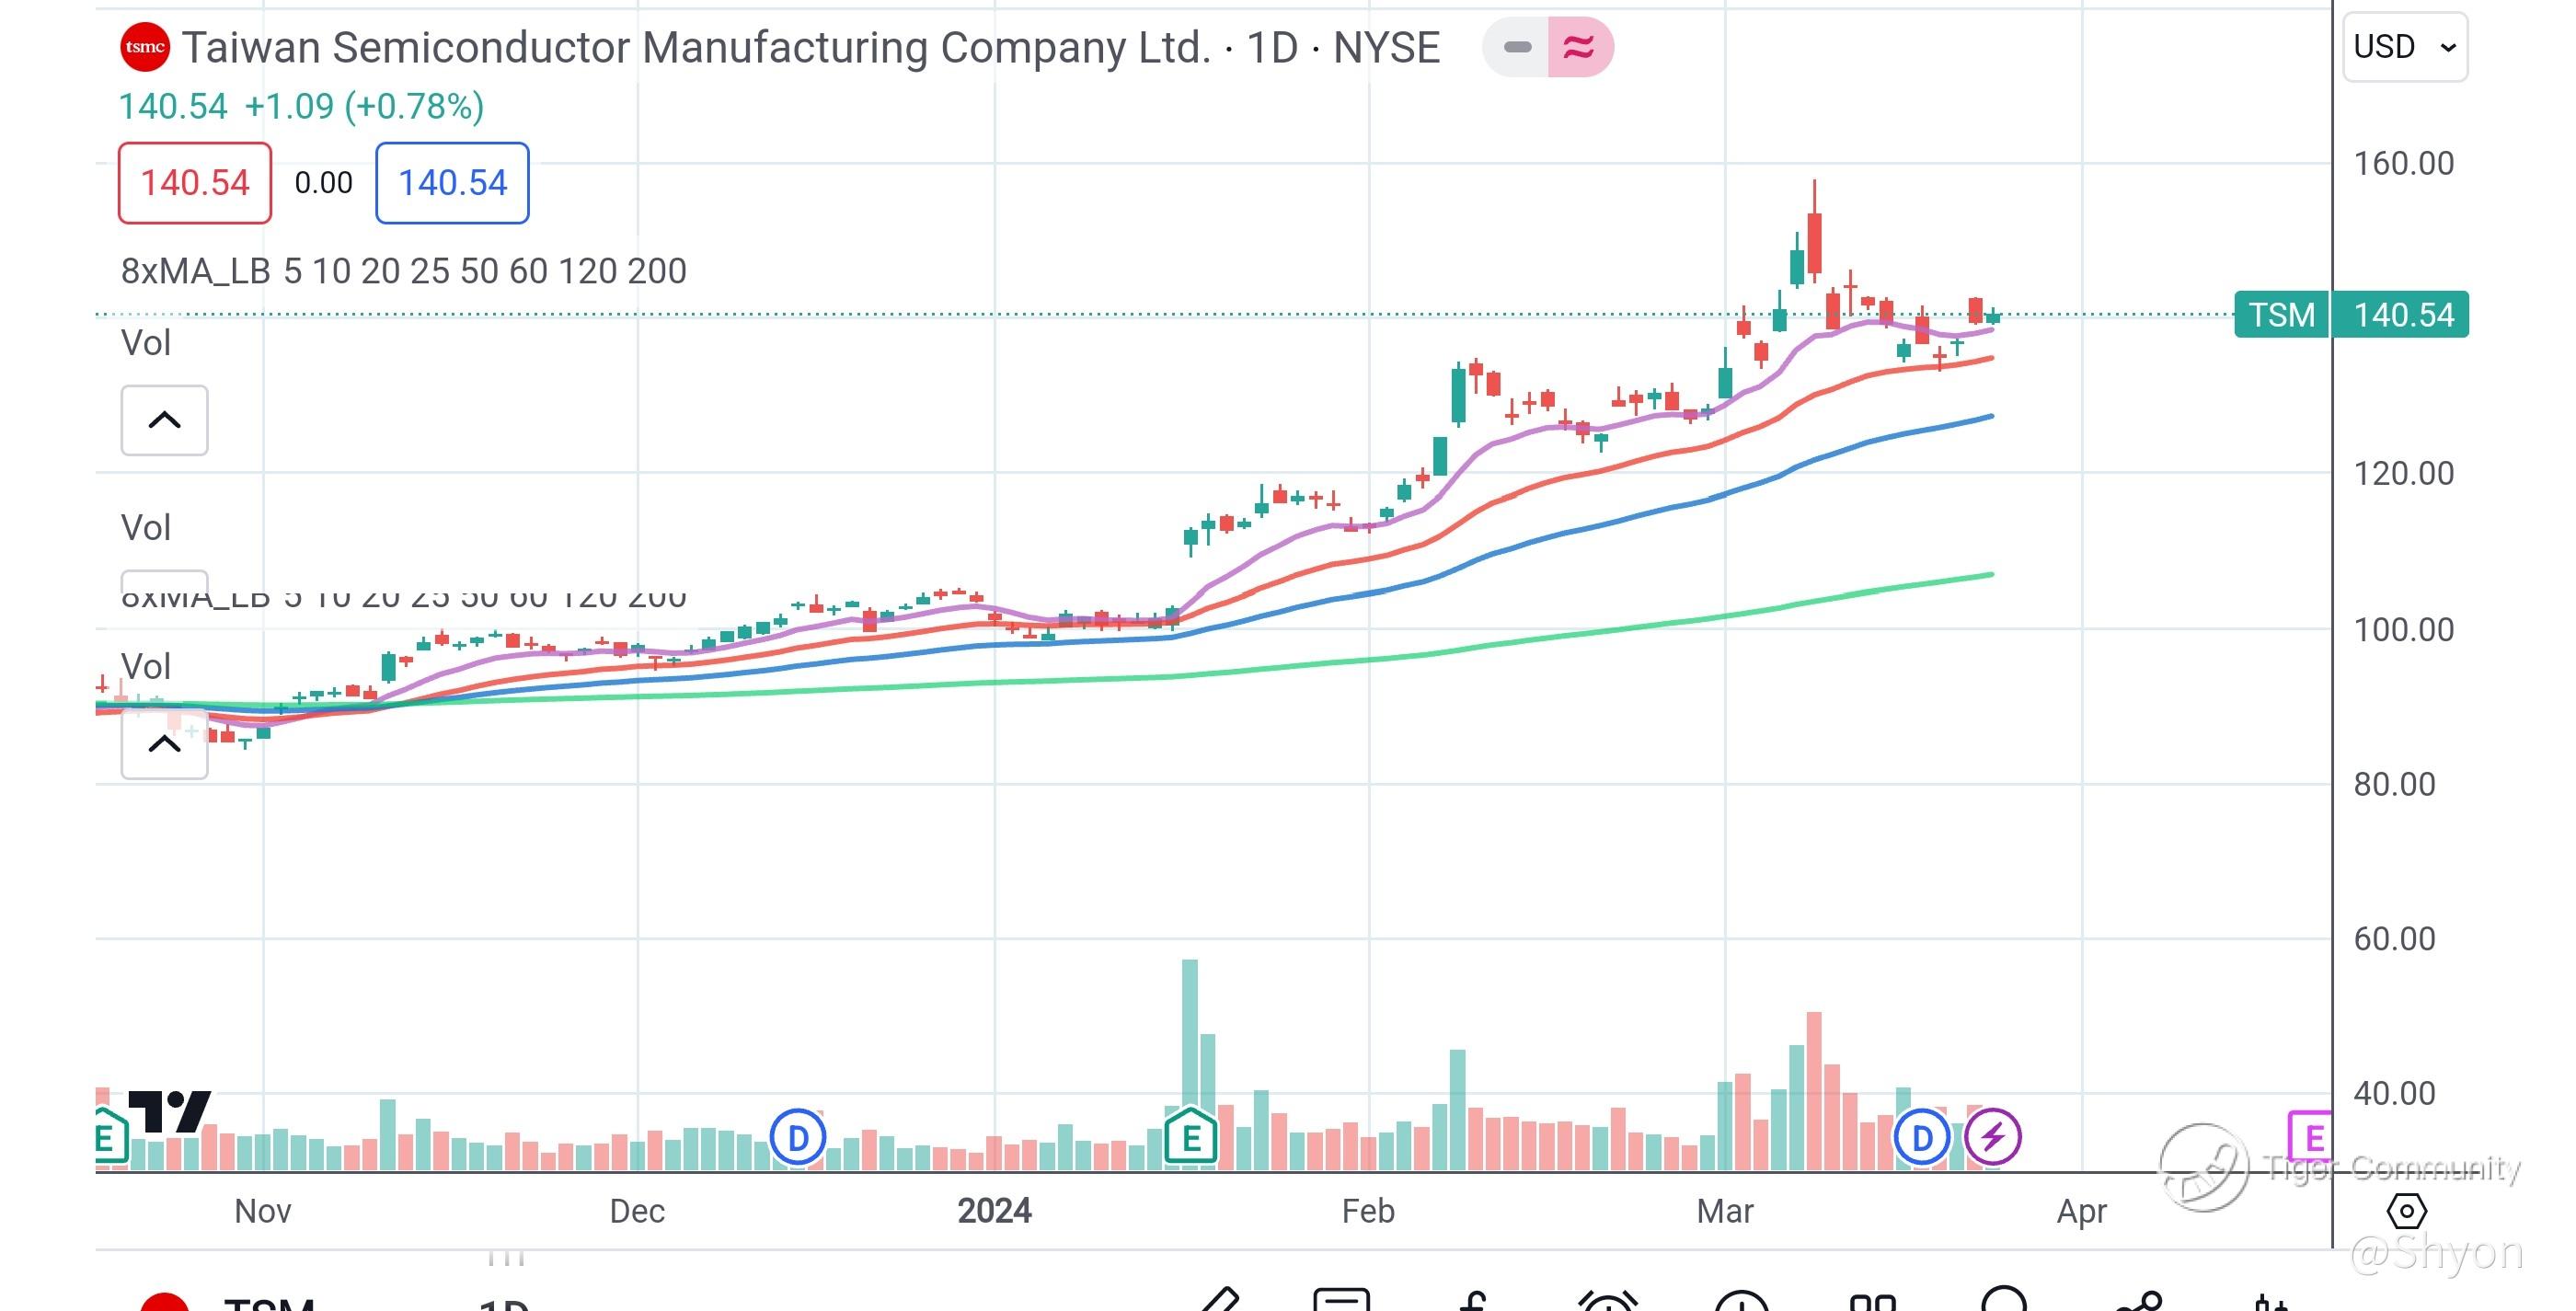Collapse the lower Vol indicator chevron
Screen dimensions: 2576x1311
164,743
